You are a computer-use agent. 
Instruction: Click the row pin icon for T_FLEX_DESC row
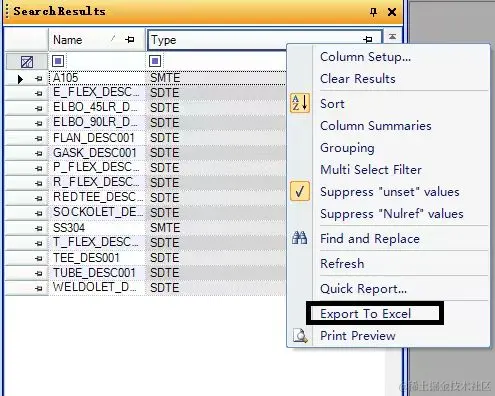coord(39,244)
